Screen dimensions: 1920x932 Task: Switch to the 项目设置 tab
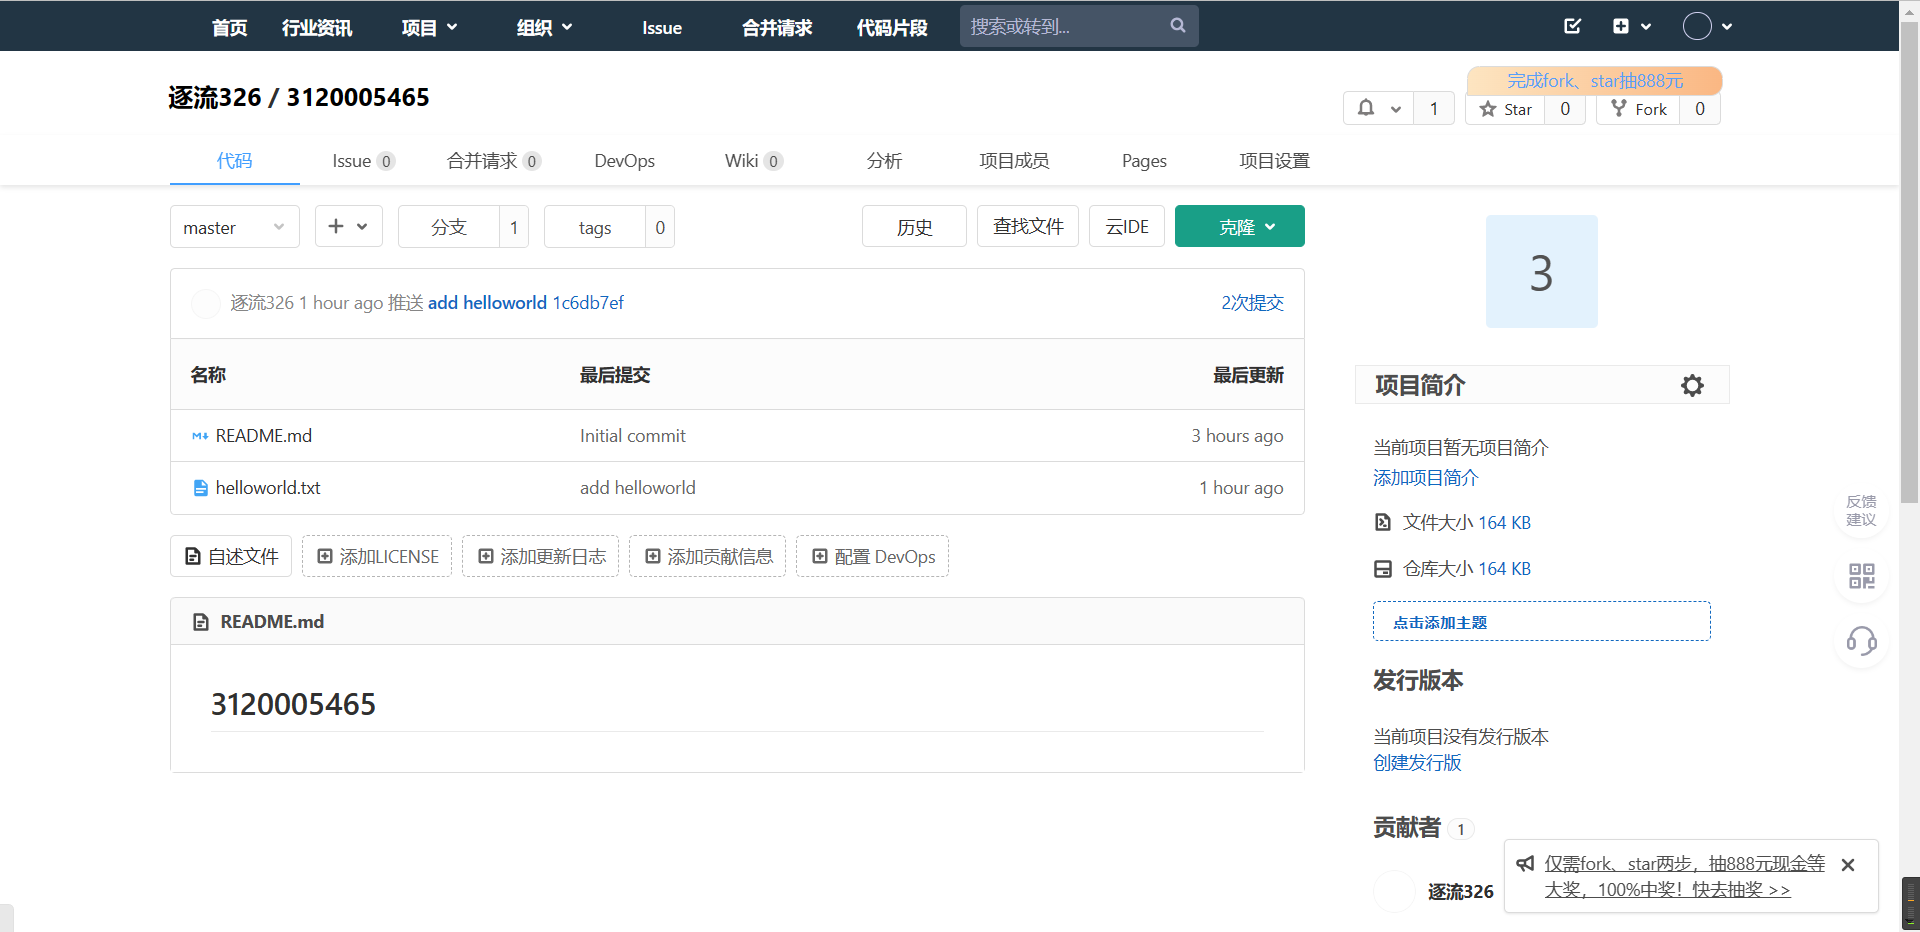(1274, 161)
